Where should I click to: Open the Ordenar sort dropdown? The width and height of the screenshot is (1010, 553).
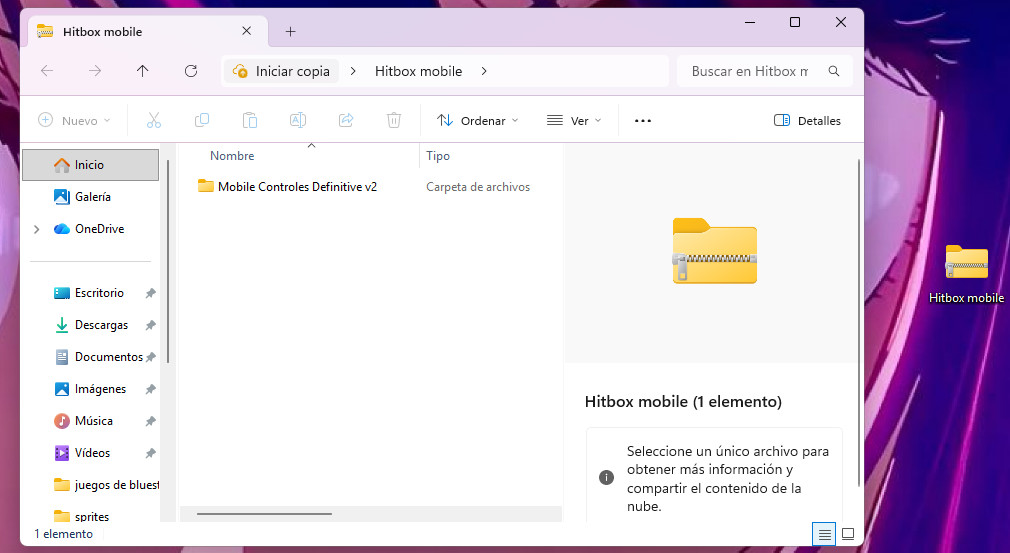tap(477, 120)
